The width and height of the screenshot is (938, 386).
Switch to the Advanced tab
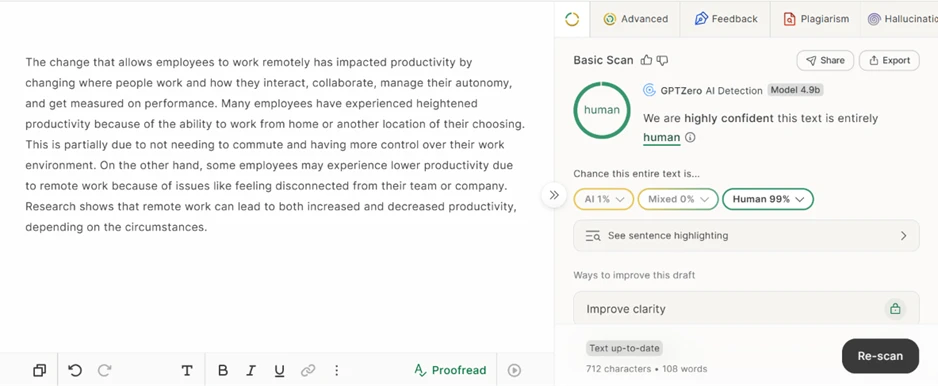point(635,19)
